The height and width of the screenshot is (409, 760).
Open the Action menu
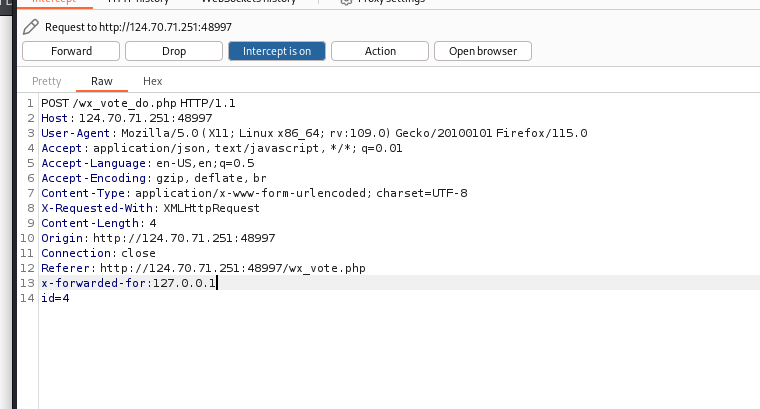tap(380, 51)
